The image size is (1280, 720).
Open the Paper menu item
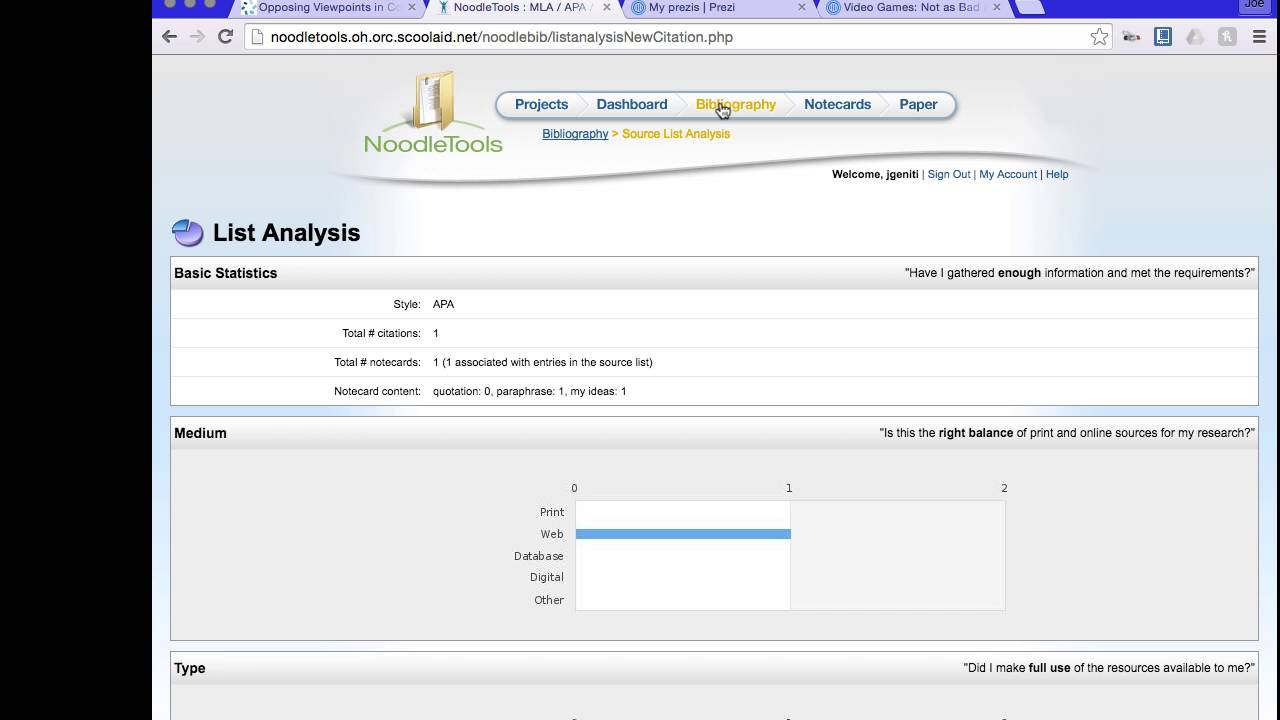pos(918,104)
